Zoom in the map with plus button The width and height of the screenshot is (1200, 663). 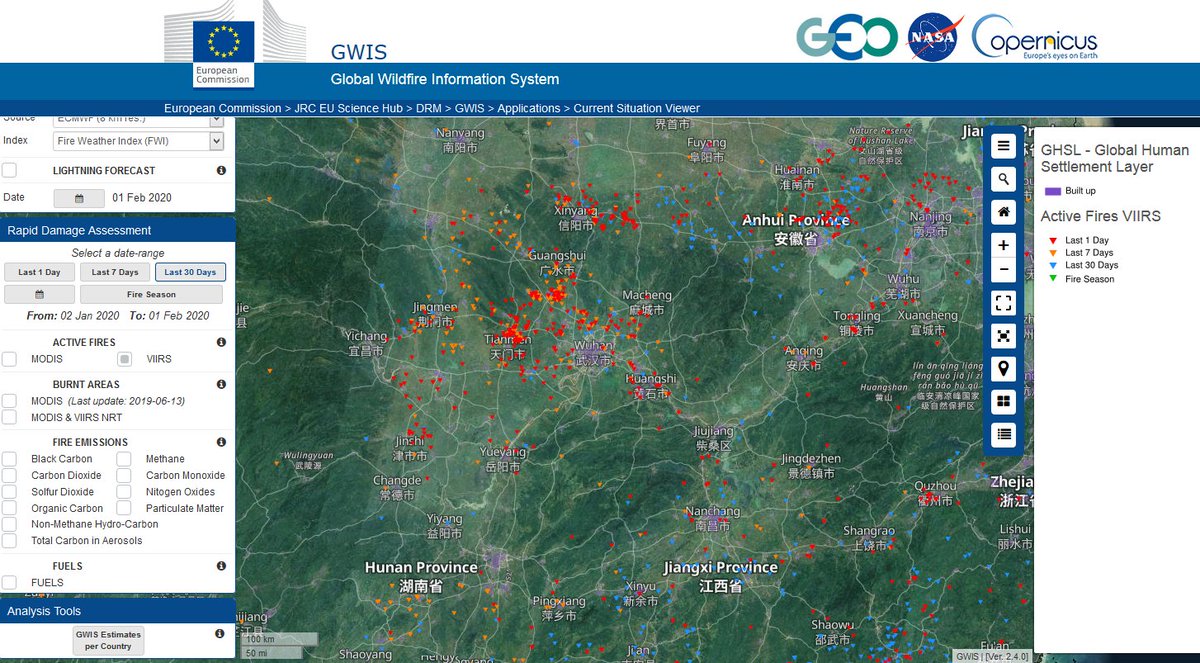(1004, 245)
